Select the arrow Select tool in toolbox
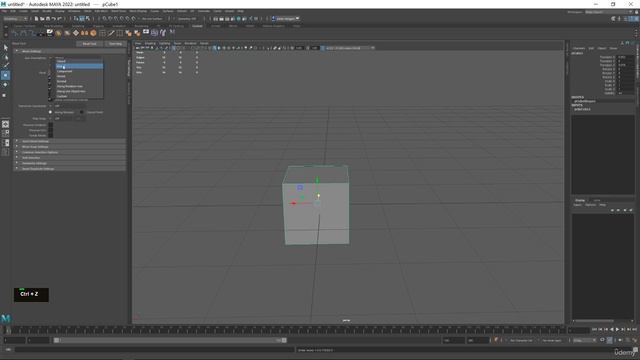Viewport: 640px width, 360px height. pyautogui.click(x=6, y=48)
